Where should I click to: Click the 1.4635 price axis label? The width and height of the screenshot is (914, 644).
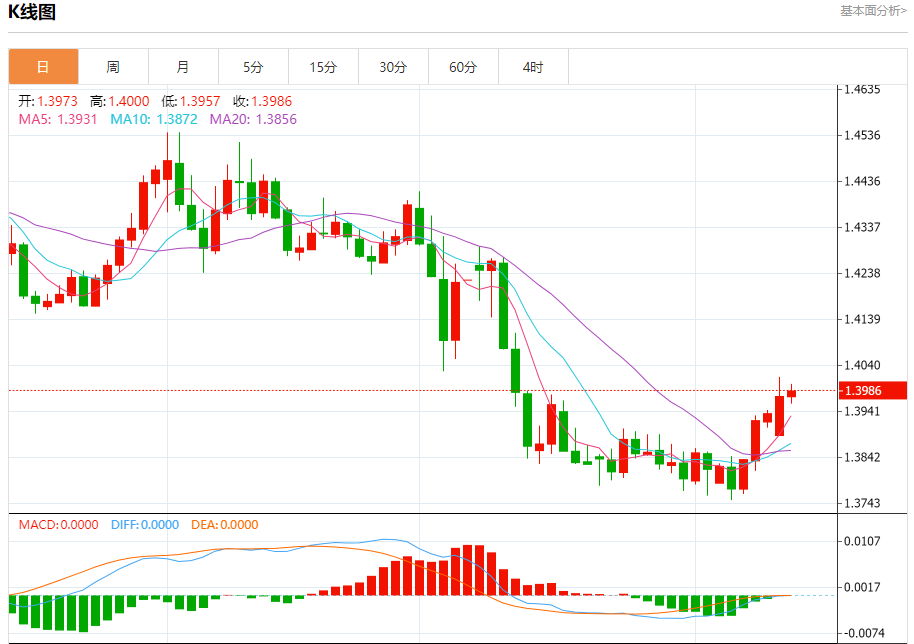[862, 89]
